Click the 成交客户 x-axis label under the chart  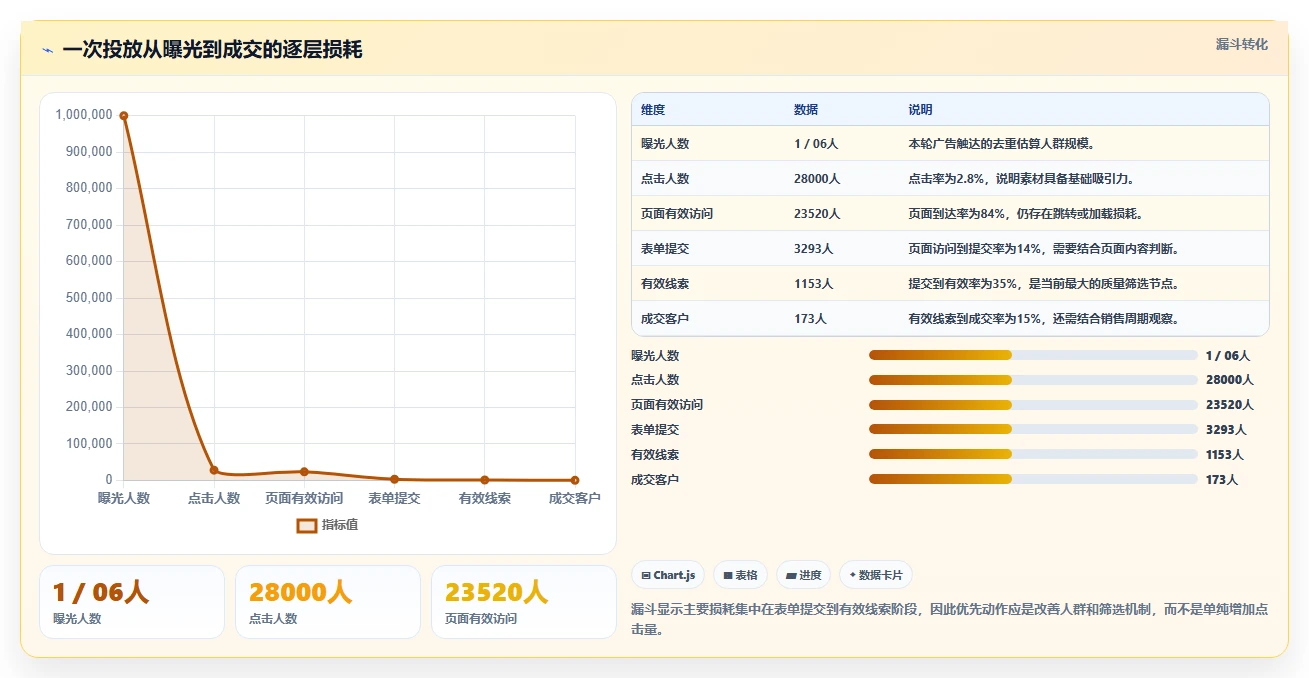point(574,498)
